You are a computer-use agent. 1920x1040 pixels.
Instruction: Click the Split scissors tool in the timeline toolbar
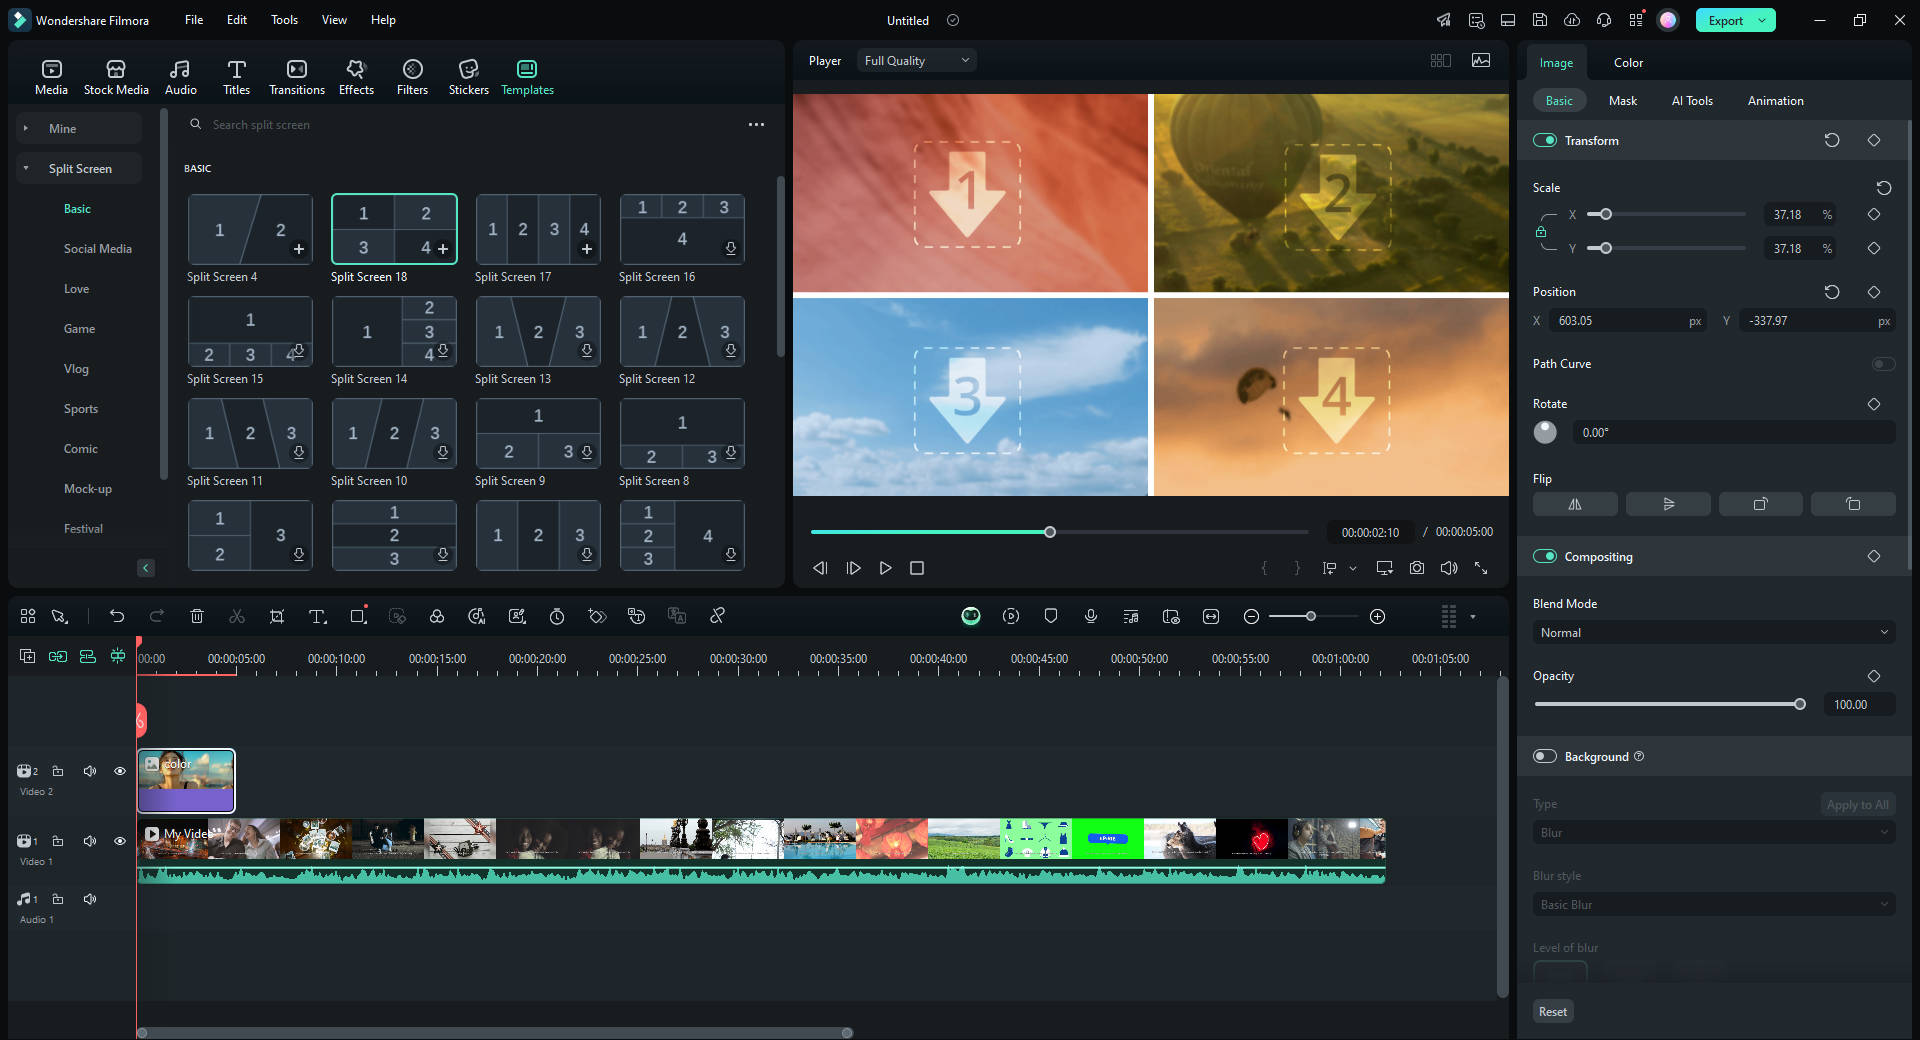[x=237, y=616]
